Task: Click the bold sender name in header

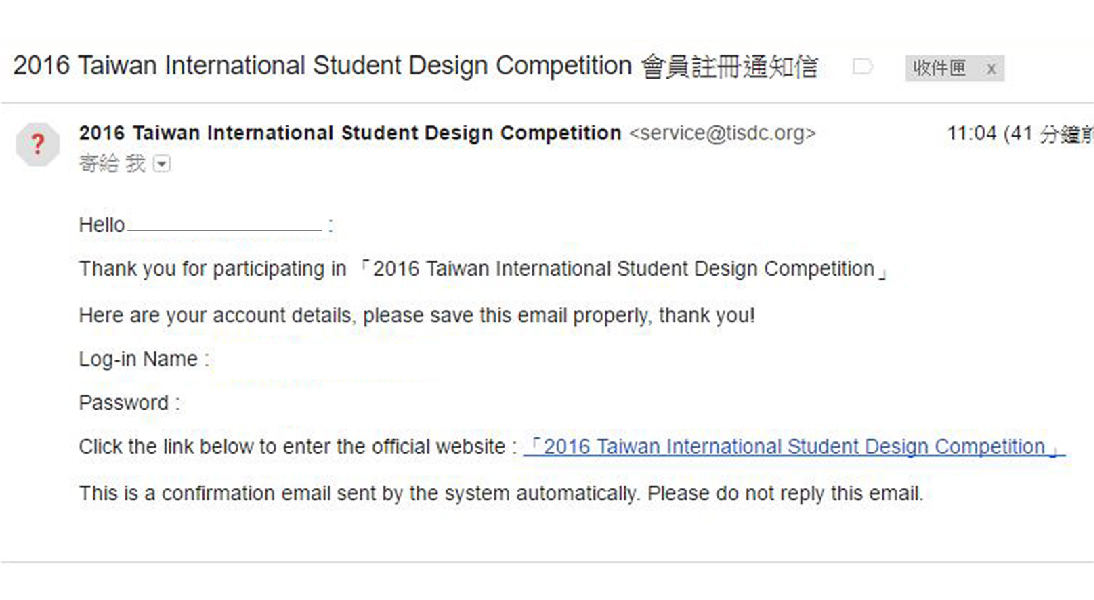Action: (350, 133)
